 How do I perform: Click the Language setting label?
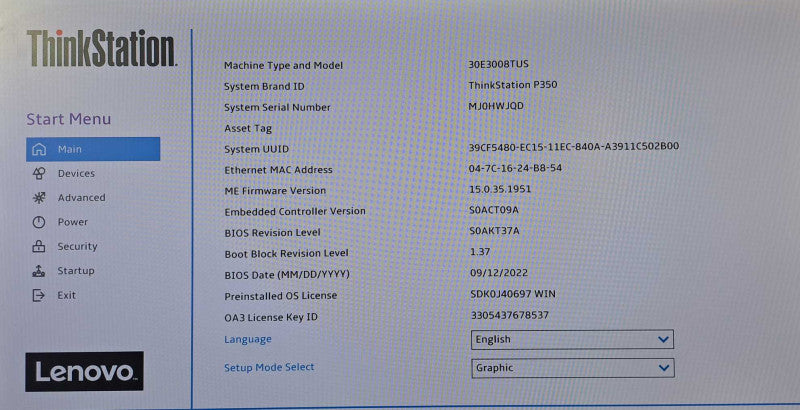[247, 339]
